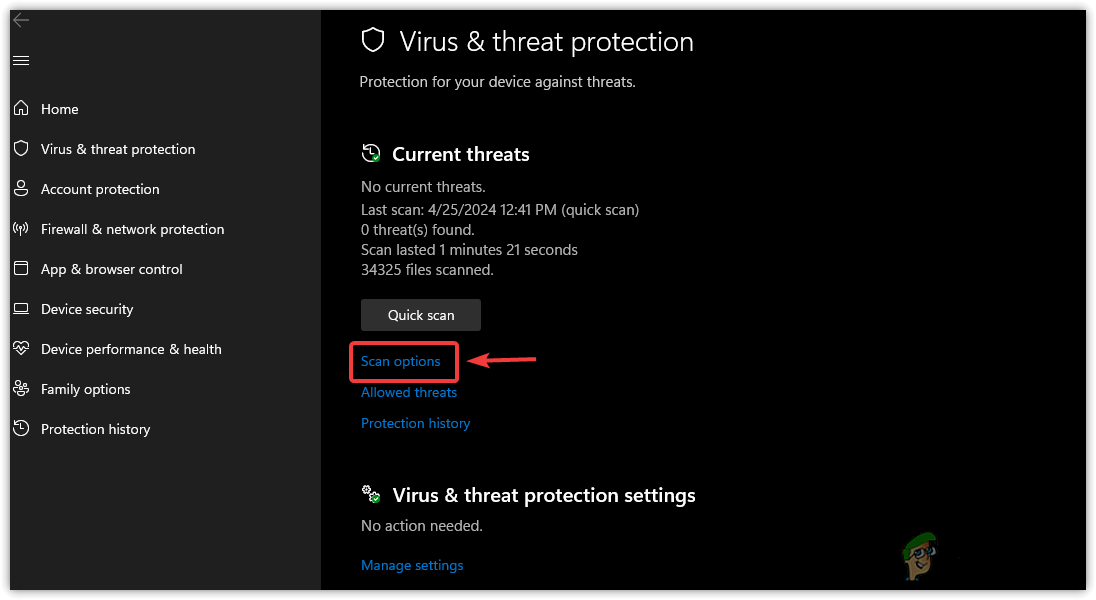Open Account protection person icon
Viewport: 1096px width, 600px height.
click(21, 188)
